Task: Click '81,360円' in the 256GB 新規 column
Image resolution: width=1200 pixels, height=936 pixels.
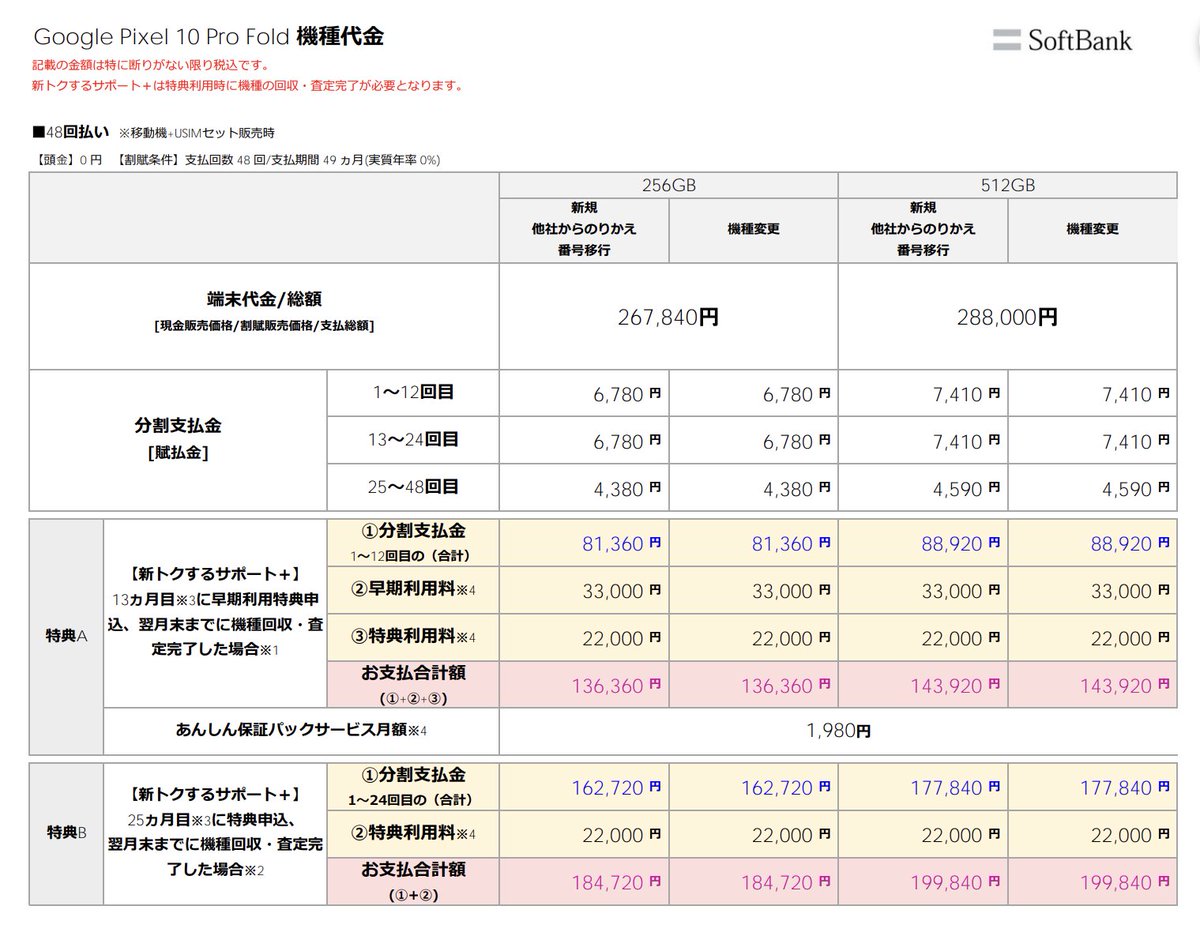Action: 622,544
